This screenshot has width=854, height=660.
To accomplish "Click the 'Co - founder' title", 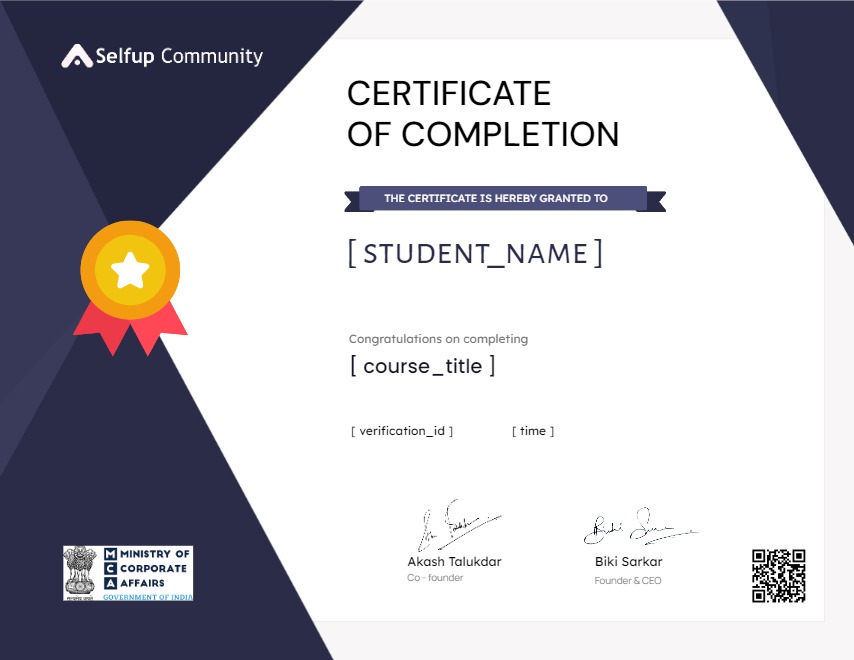I will coord(435,578).
